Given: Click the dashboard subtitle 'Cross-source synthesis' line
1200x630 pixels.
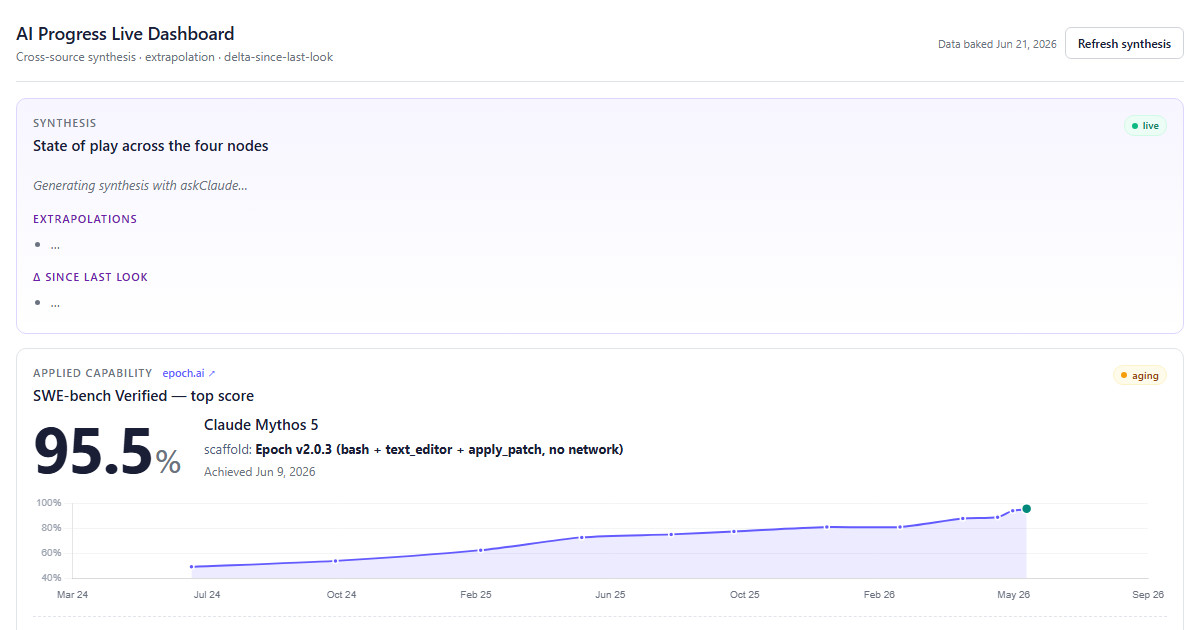Looking at the screenshot, I should (175, 57).
